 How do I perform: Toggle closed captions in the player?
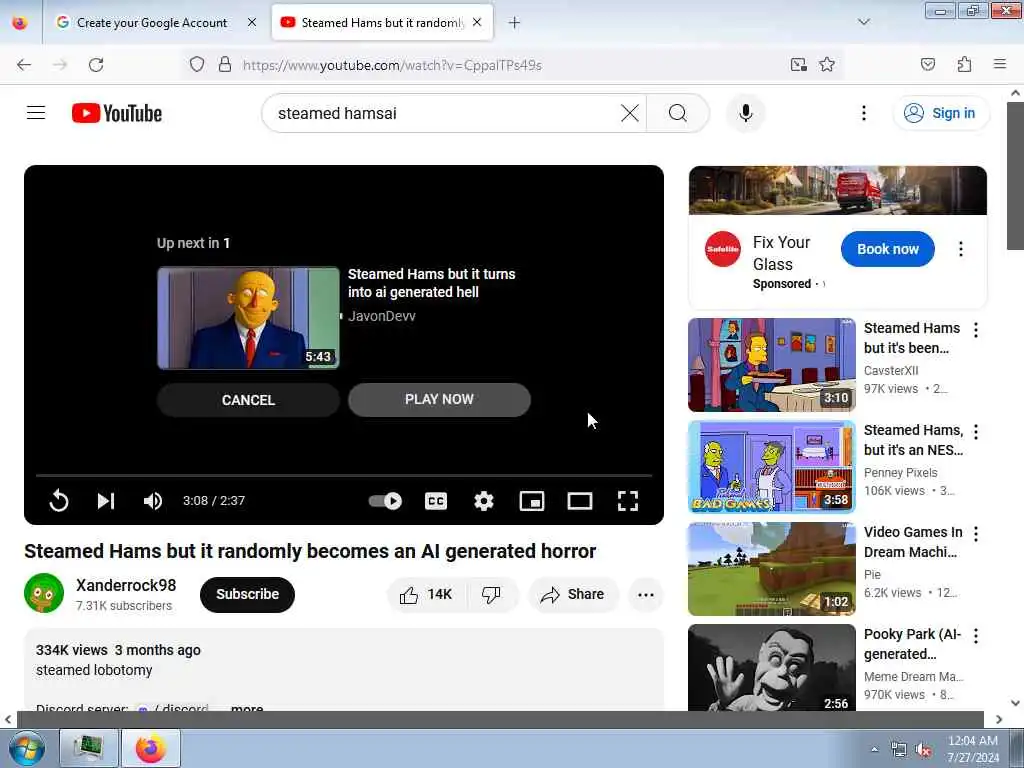point(436,501)
